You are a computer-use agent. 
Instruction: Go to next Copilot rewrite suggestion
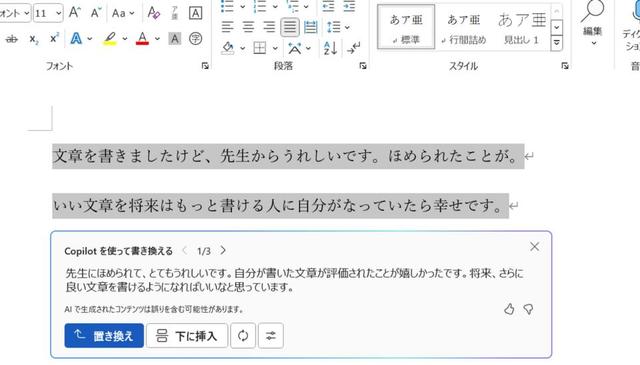(x=223, y=250)
